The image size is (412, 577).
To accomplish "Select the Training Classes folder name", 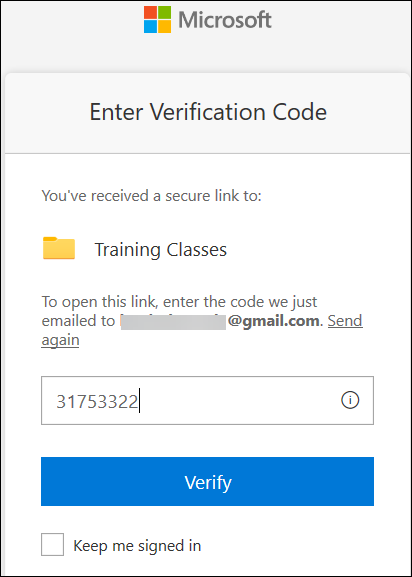I will pyautogui.click(x=161, y=249).
